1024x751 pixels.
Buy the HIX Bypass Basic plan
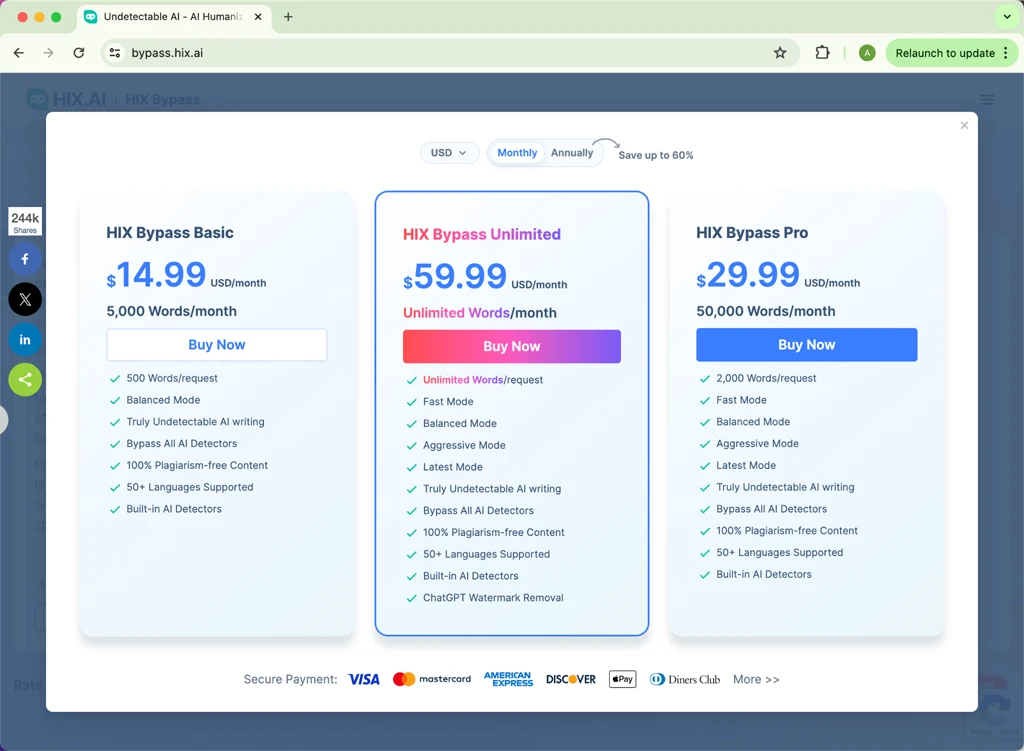217,345
